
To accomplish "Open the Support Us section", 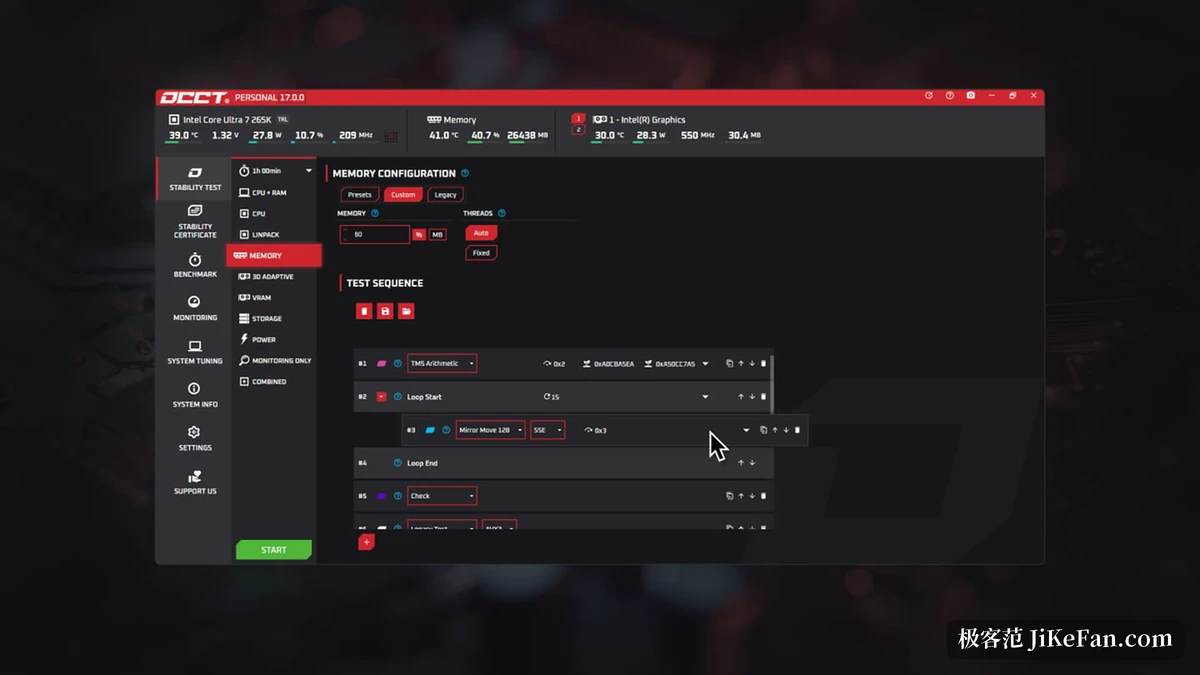I will [195, 482].
